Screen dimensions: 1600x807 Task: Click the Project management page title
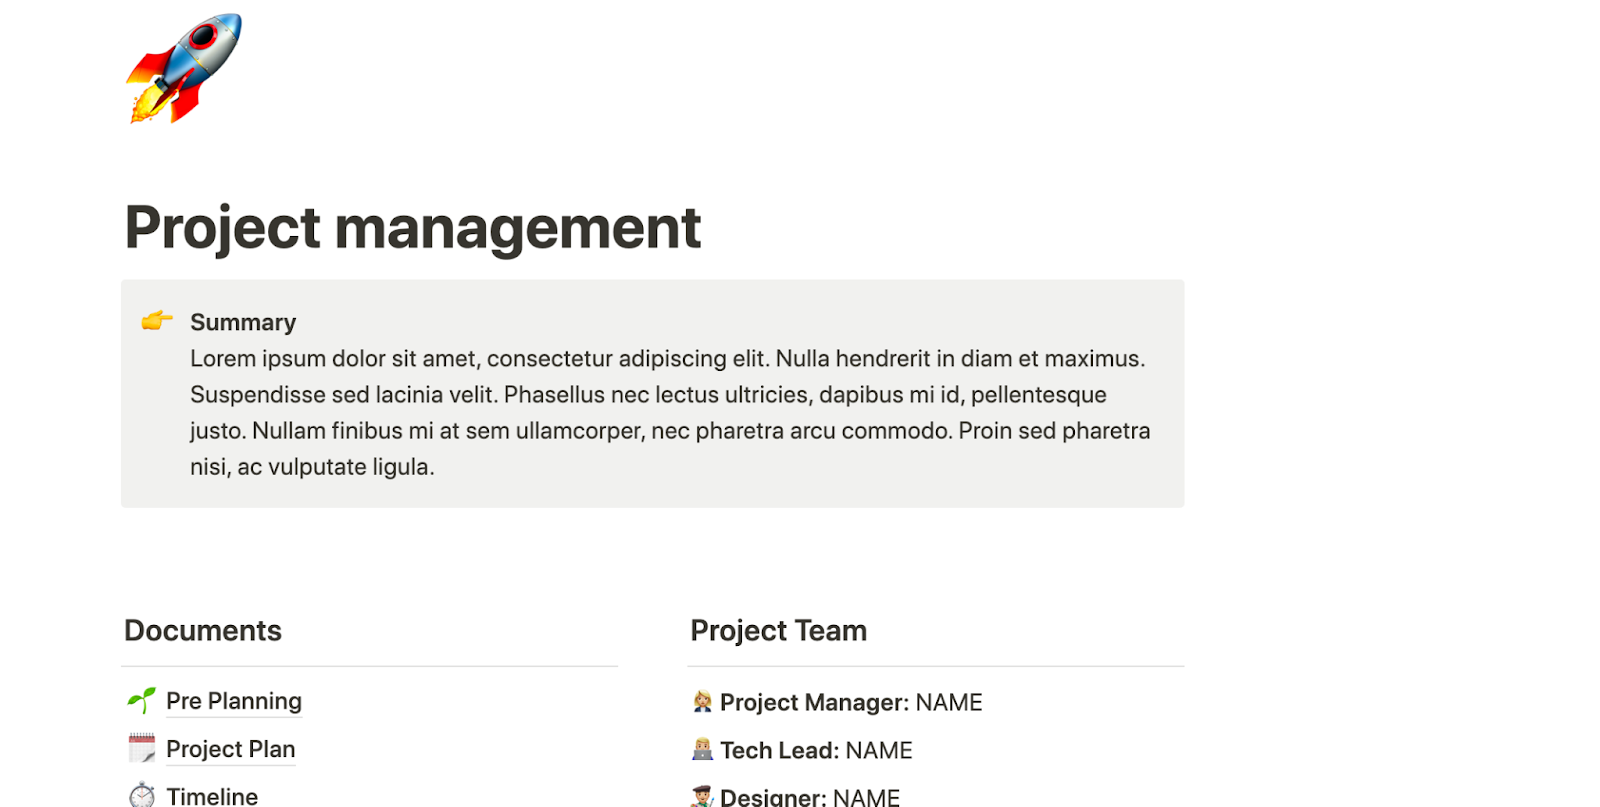point(412,227)
